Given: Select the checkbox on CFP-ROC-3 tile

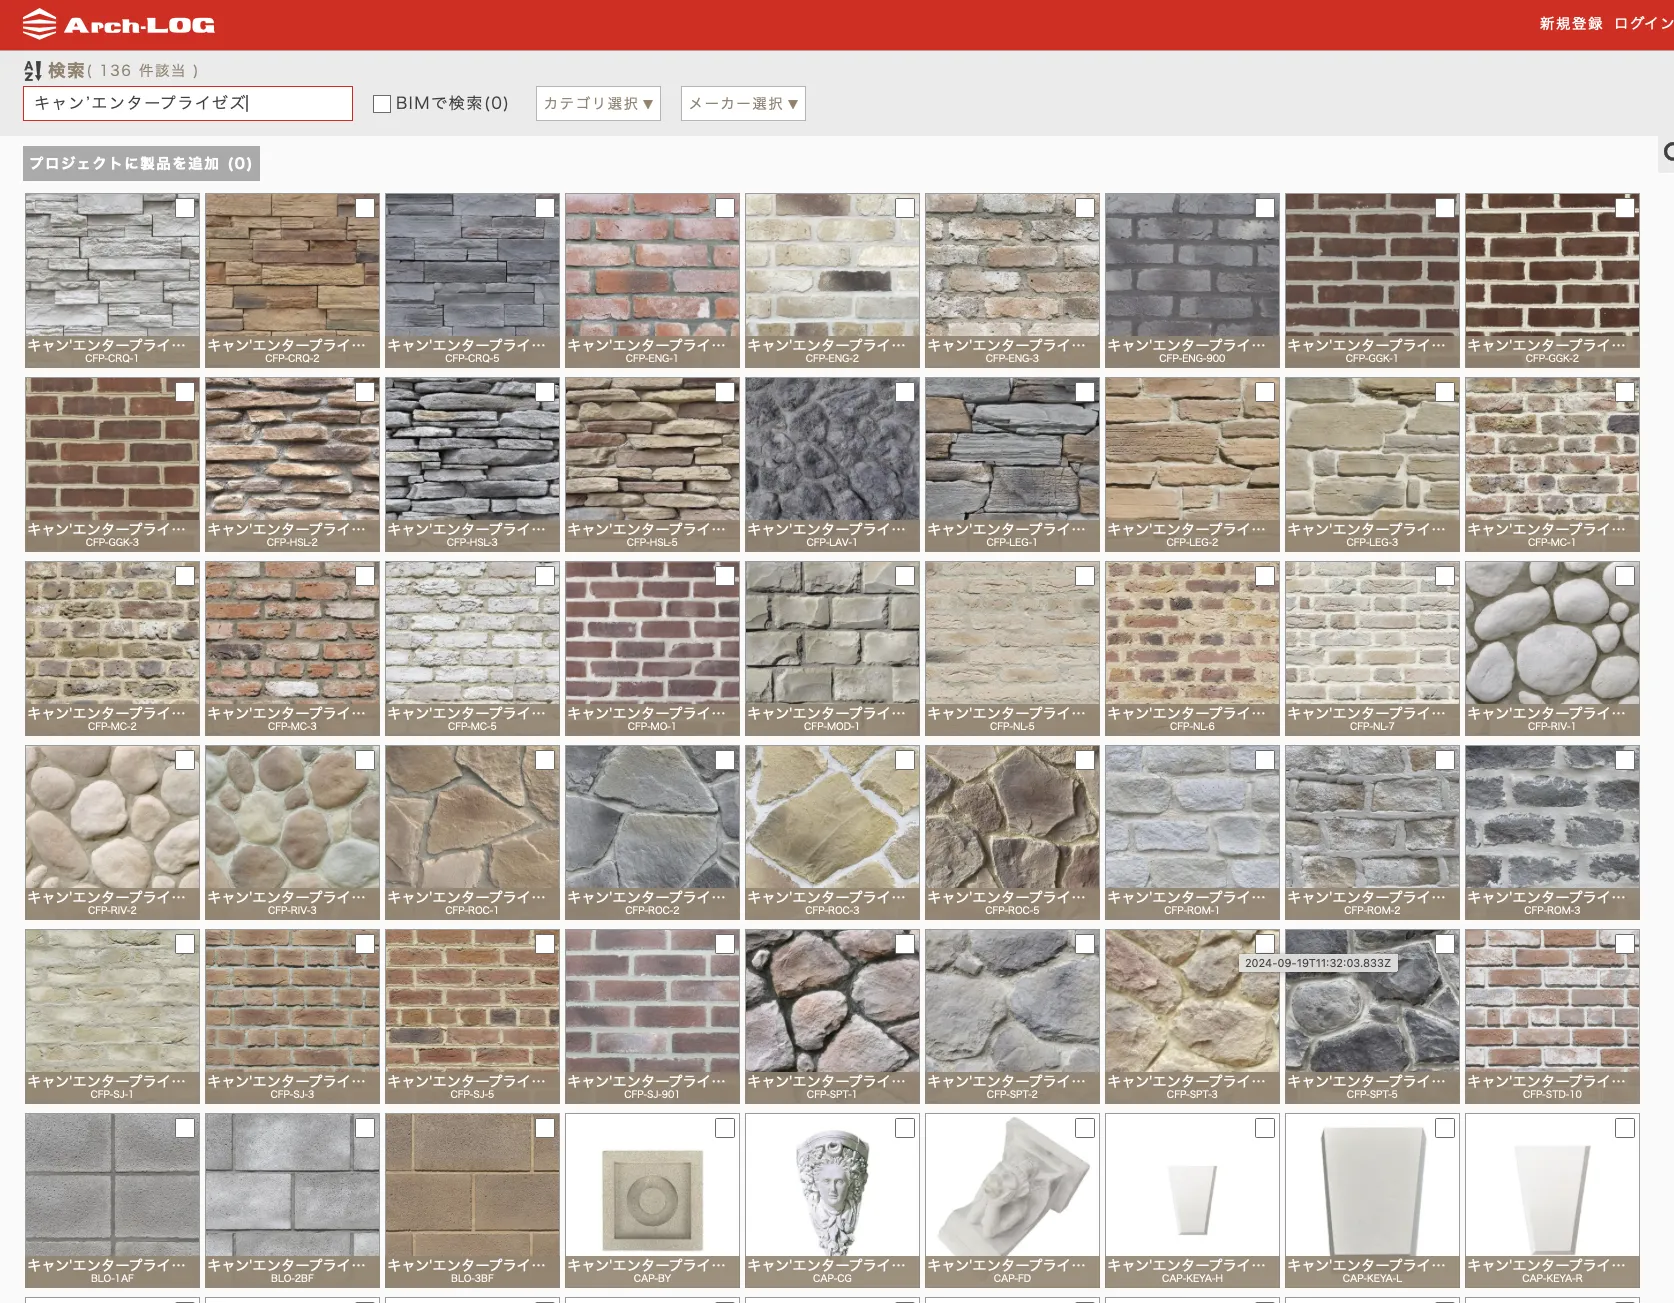Looking at the screenshot, I should [905, 760].
